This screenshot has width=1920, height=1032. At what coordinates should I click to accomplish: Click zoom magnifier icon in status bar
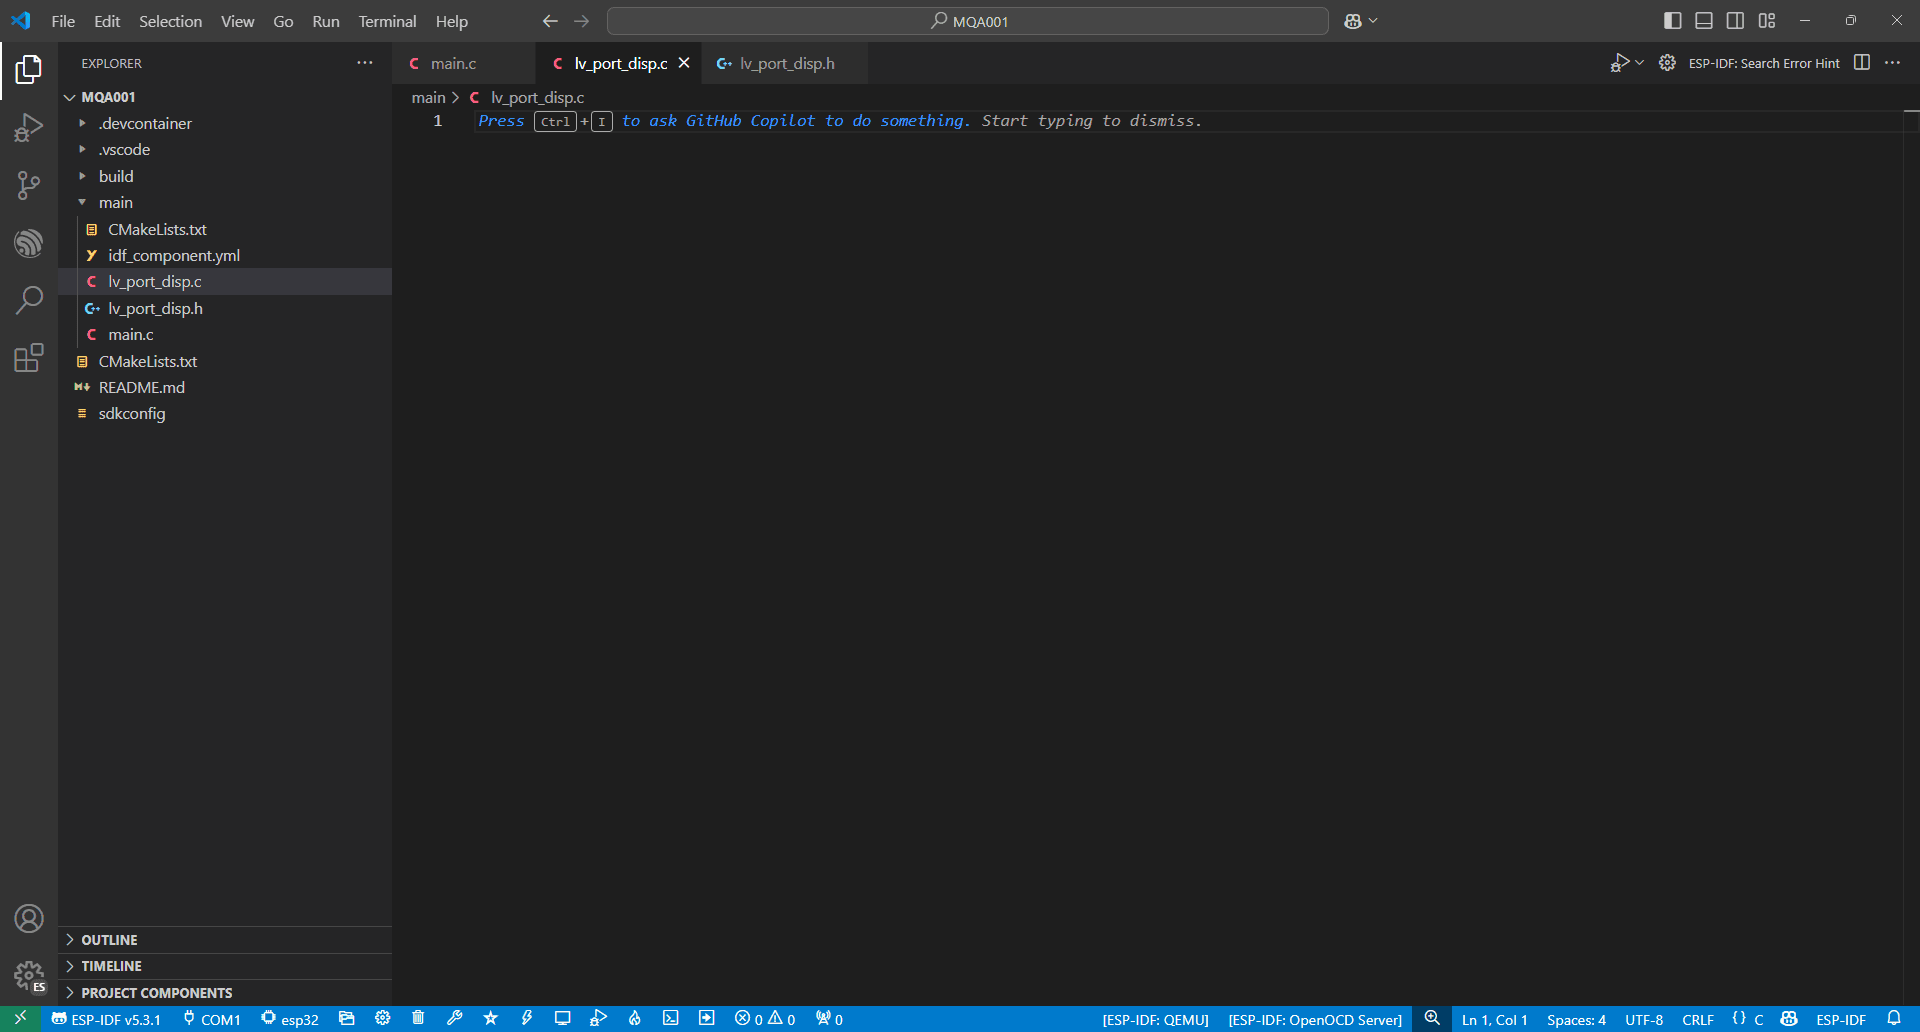click(x=1432, y=1019)
